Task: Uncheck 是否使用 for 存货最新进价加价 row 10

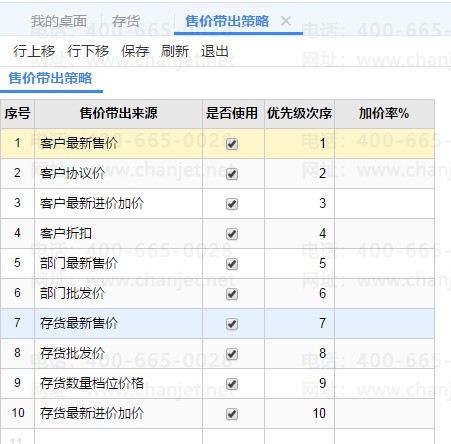Action: pos(232,414)
